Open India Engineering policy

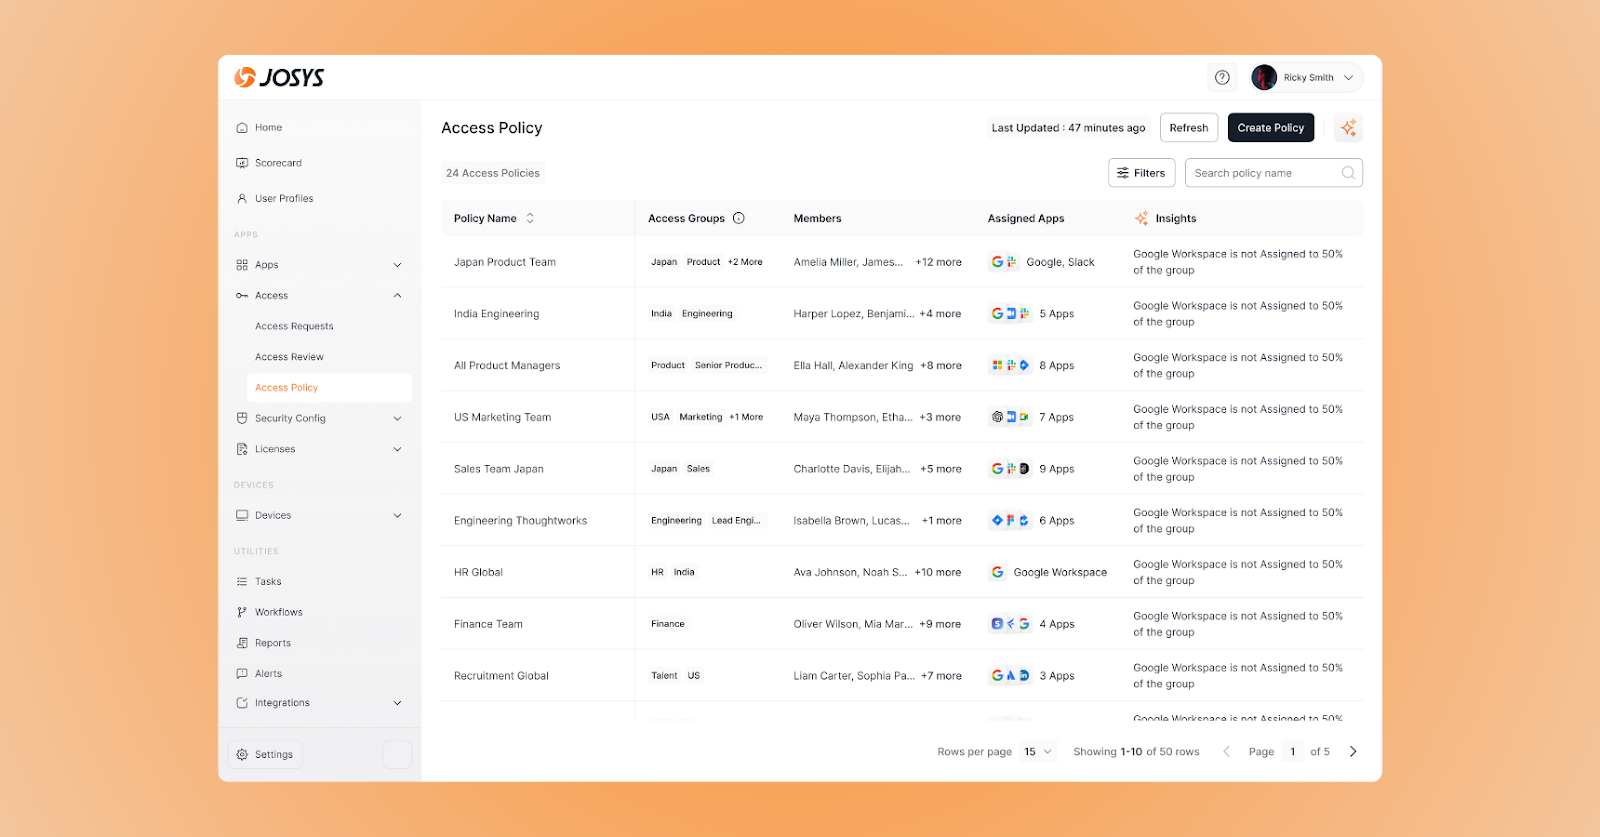496,314
